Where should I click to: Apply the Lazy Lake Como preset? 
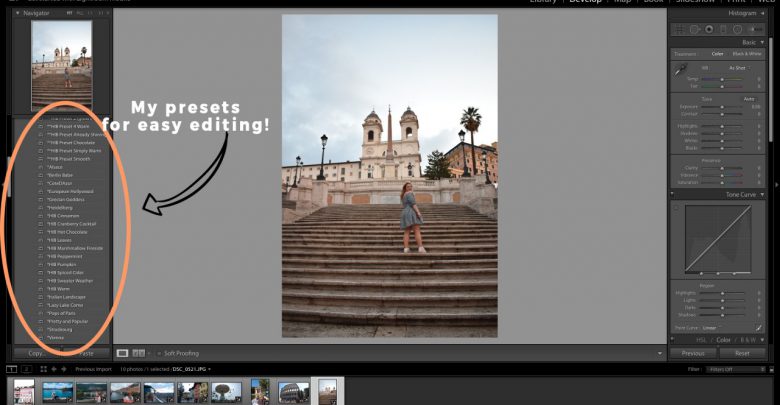pos(65,305)
